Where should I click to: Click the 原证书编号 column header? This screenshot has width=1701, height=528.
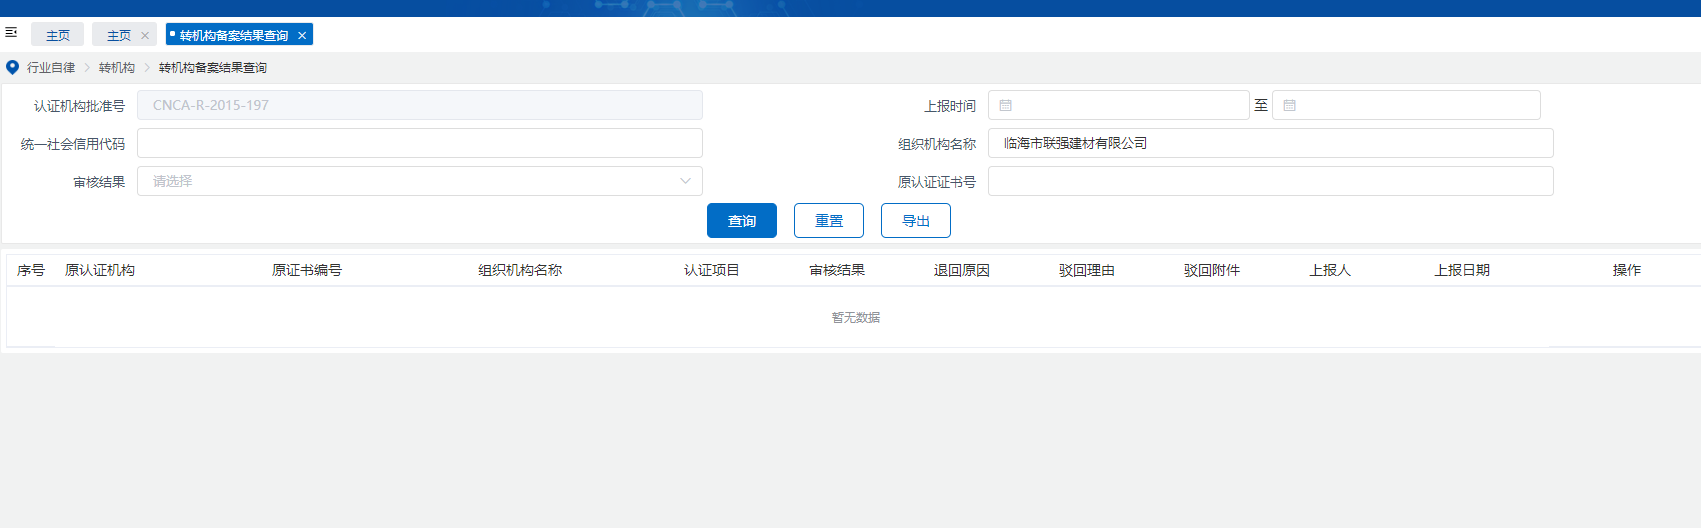(x=307, y=270)
